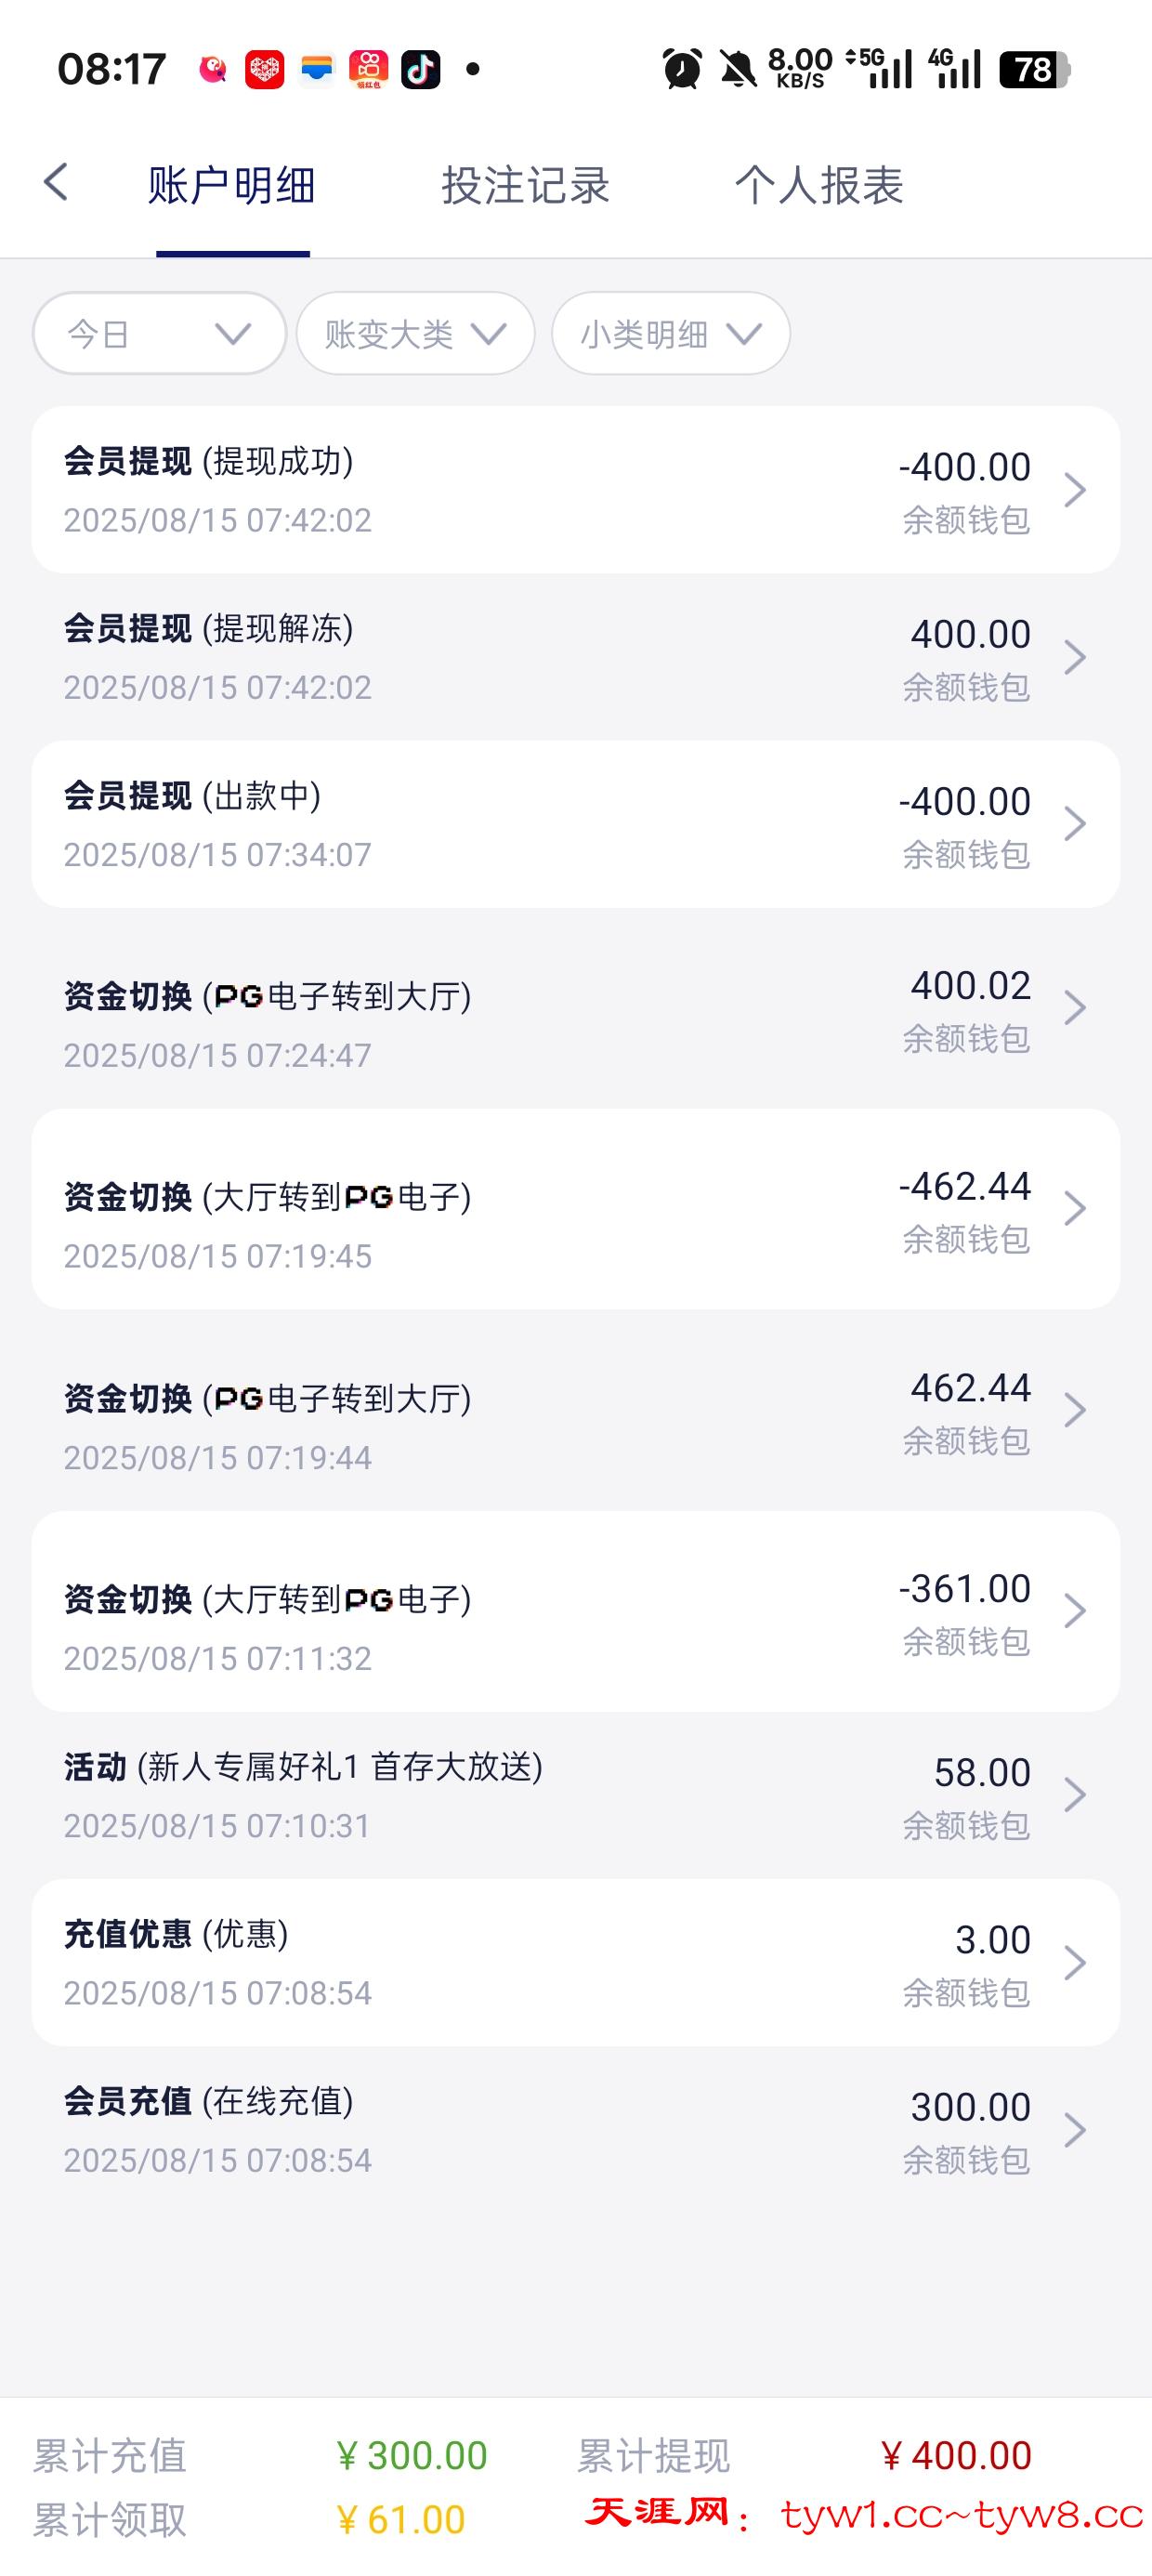This screenshot has height=2576, width=1152.
Task: Select the 账户明细 tab
Action: (x=232, y=185)
